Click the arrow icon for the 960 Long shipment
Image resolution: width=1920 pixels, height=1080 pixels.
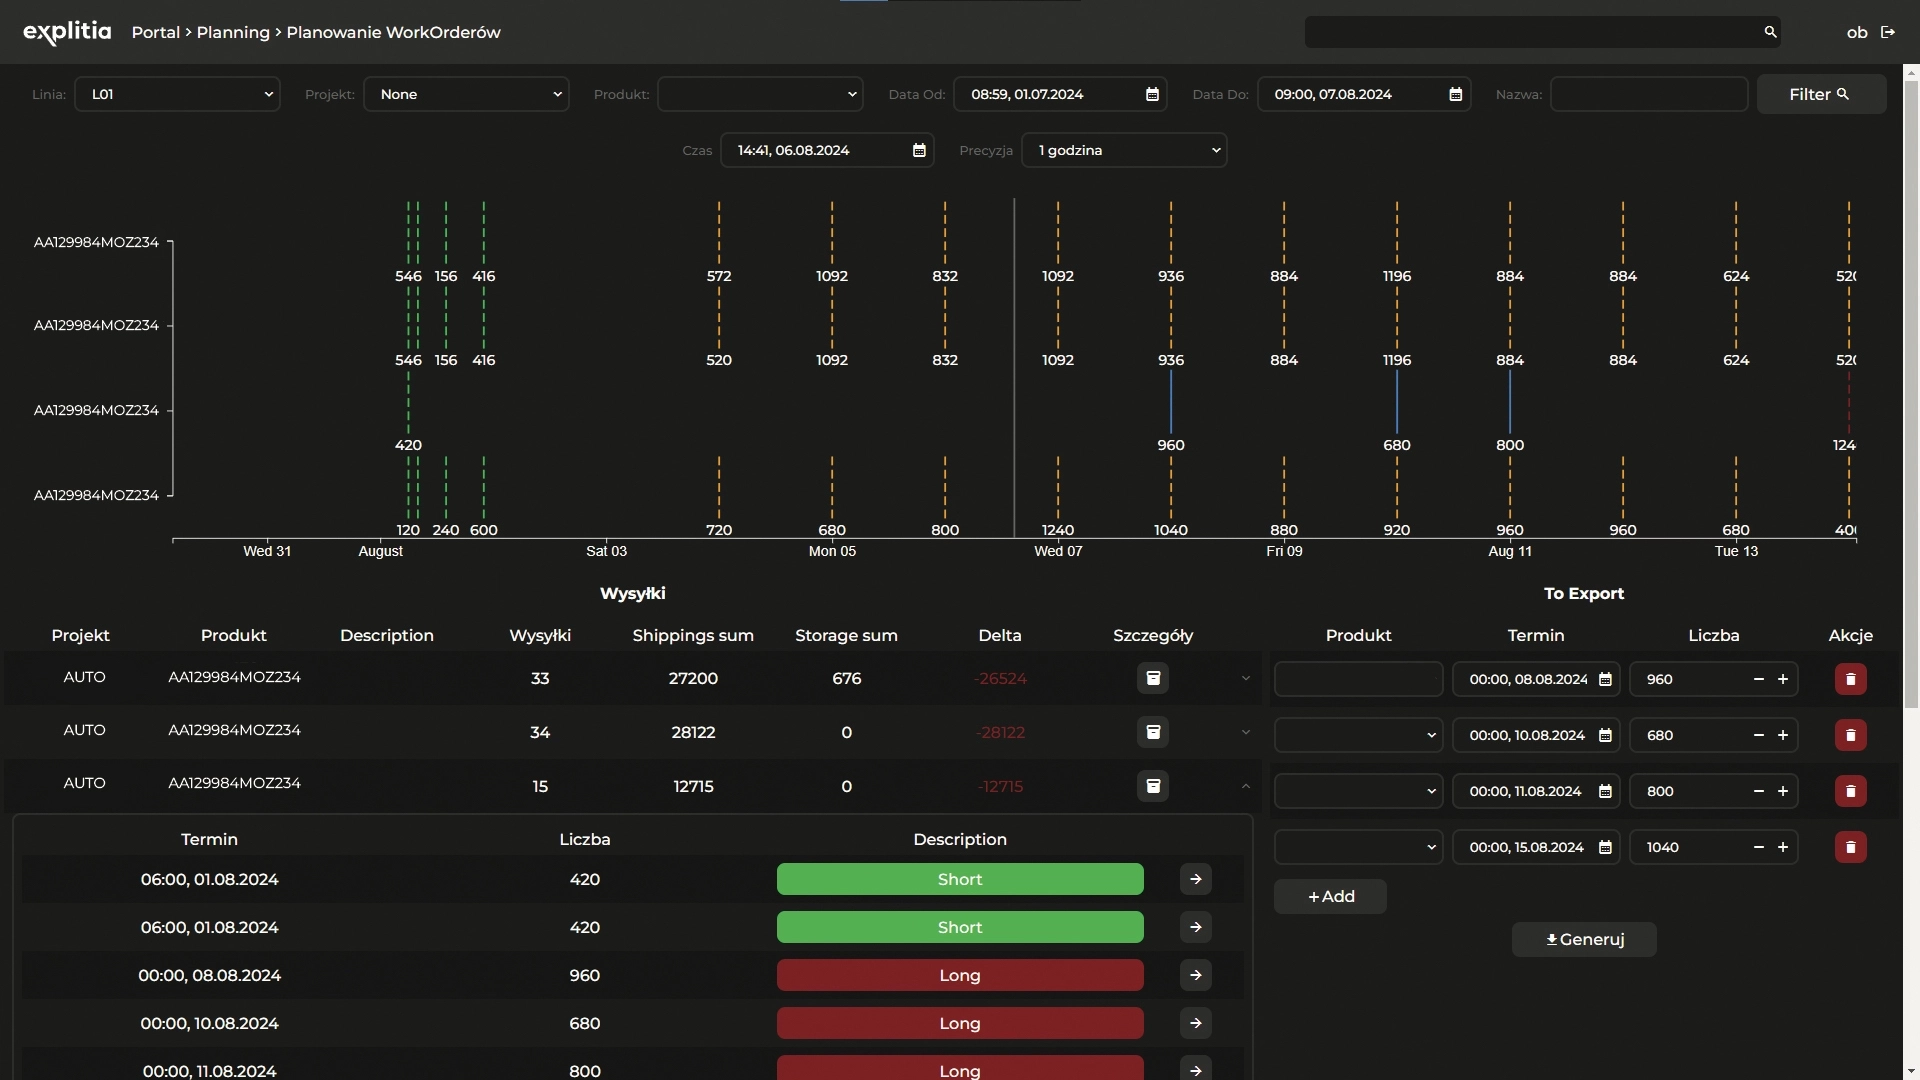1196,975
